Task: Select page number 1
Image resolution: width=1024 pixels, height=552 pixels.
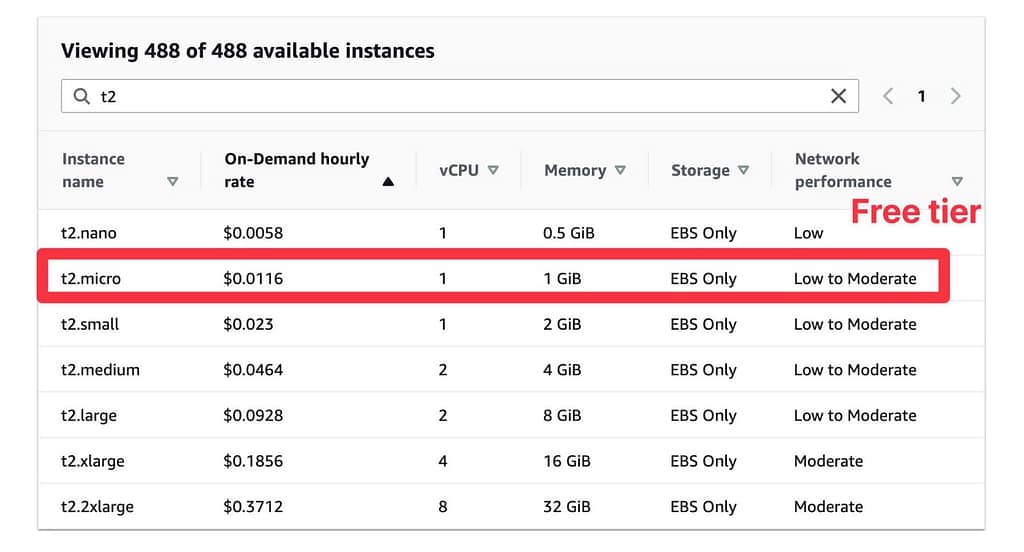Action: point(921,96)
